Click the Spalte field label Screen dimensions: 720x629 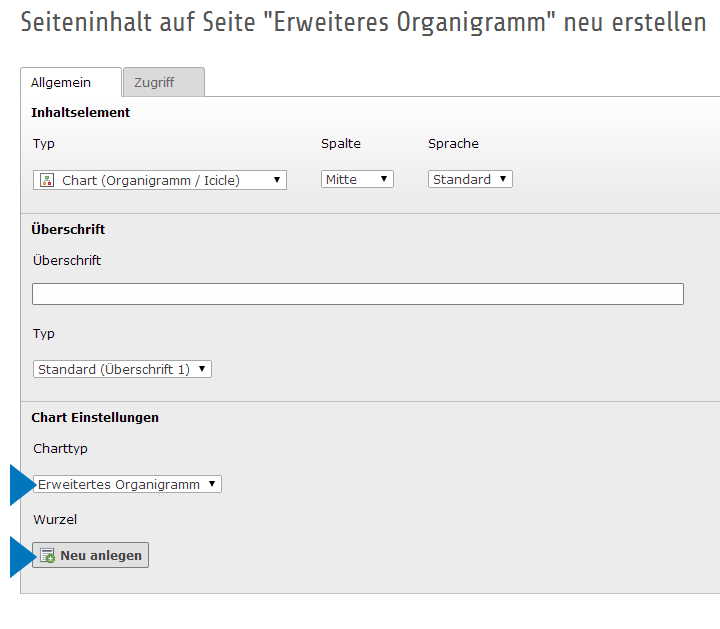click(340, 144)
